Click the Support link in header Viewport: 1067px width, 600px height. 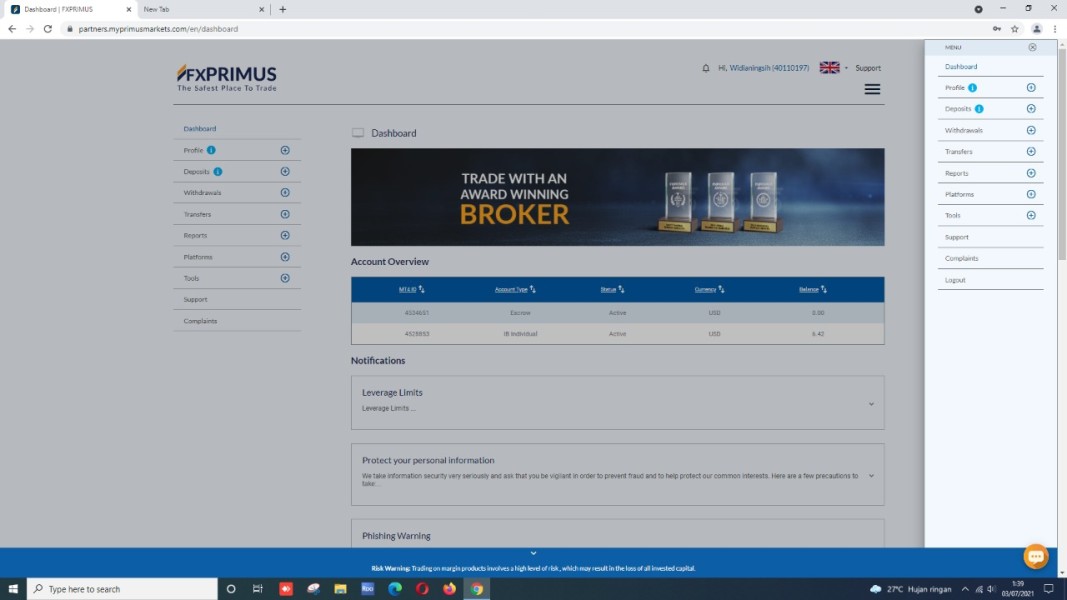coord(868,68)
